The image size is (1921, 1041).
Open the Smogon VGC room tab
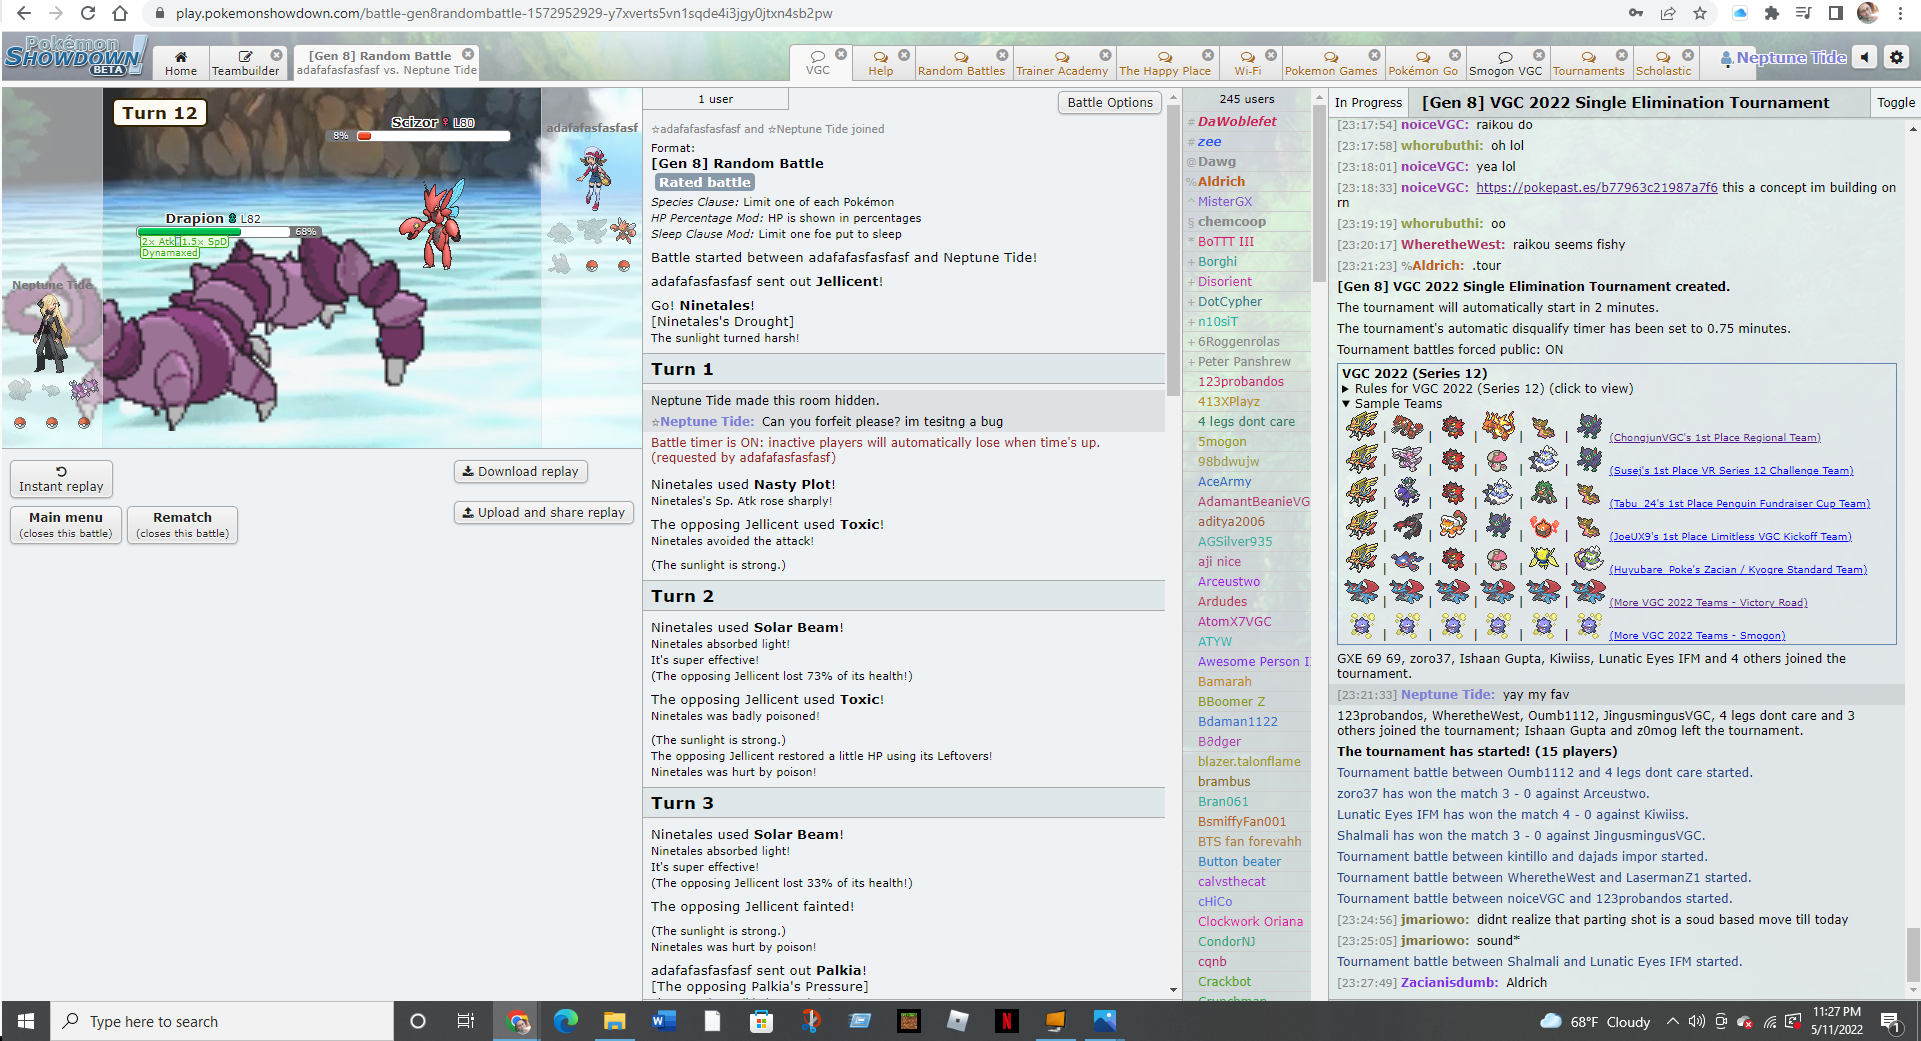click(x=1505, y=62)
